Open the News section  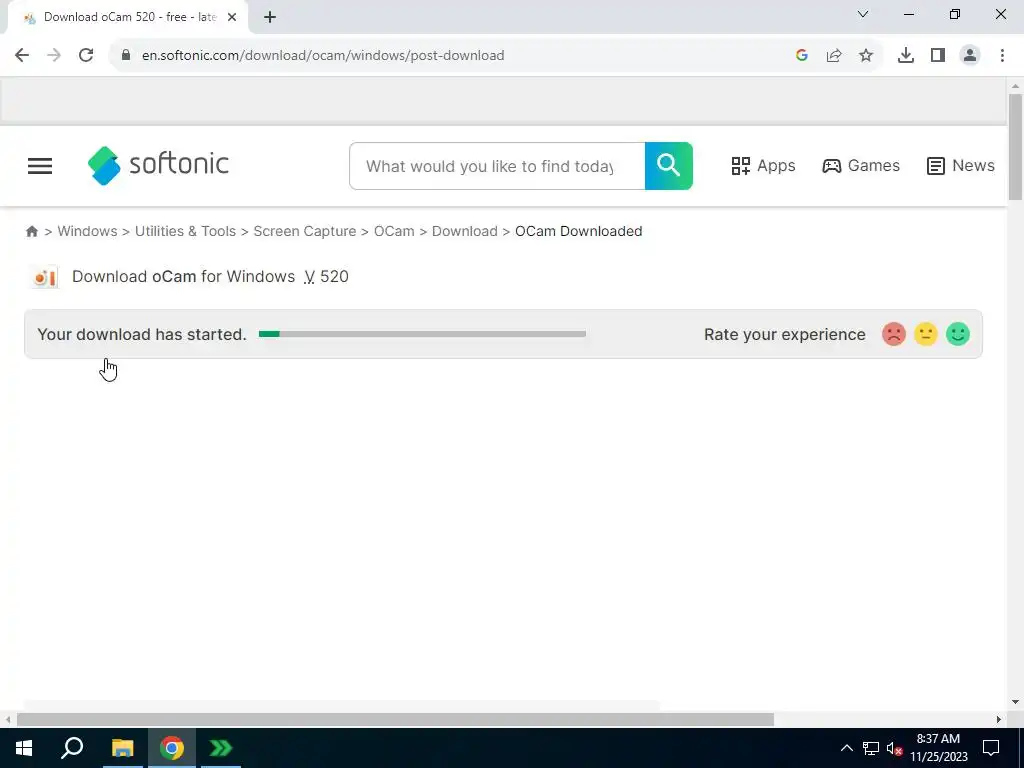961,166
